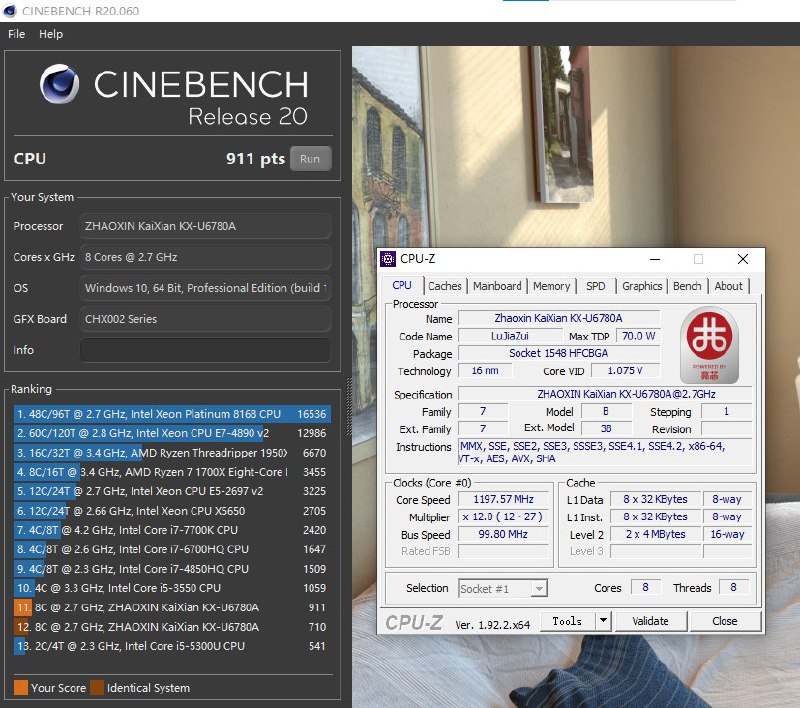Select ranking entry Intel Core i5-3550 CPU
Viewport: 800px width, 708px height.
(x=172, y=588)
